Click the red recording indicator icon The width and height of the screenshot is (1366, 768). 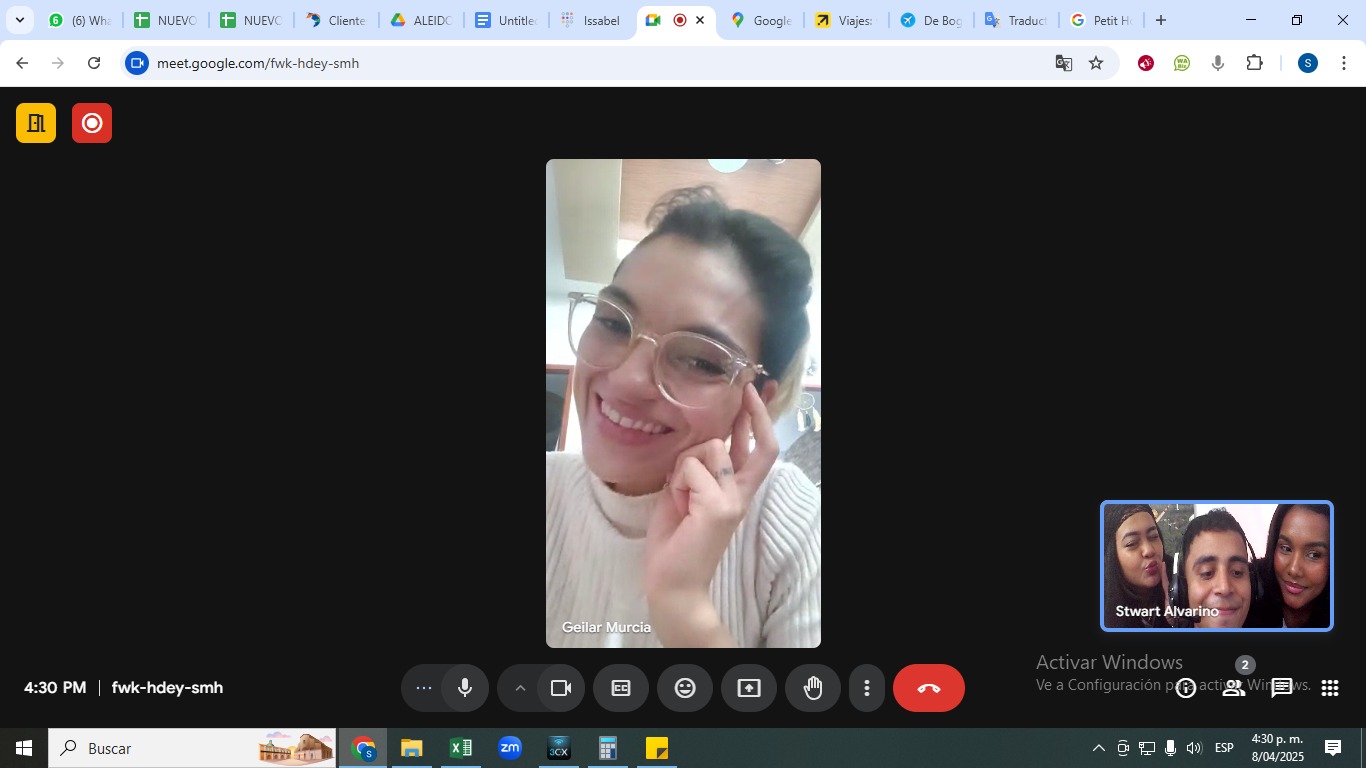pos(92,123)
